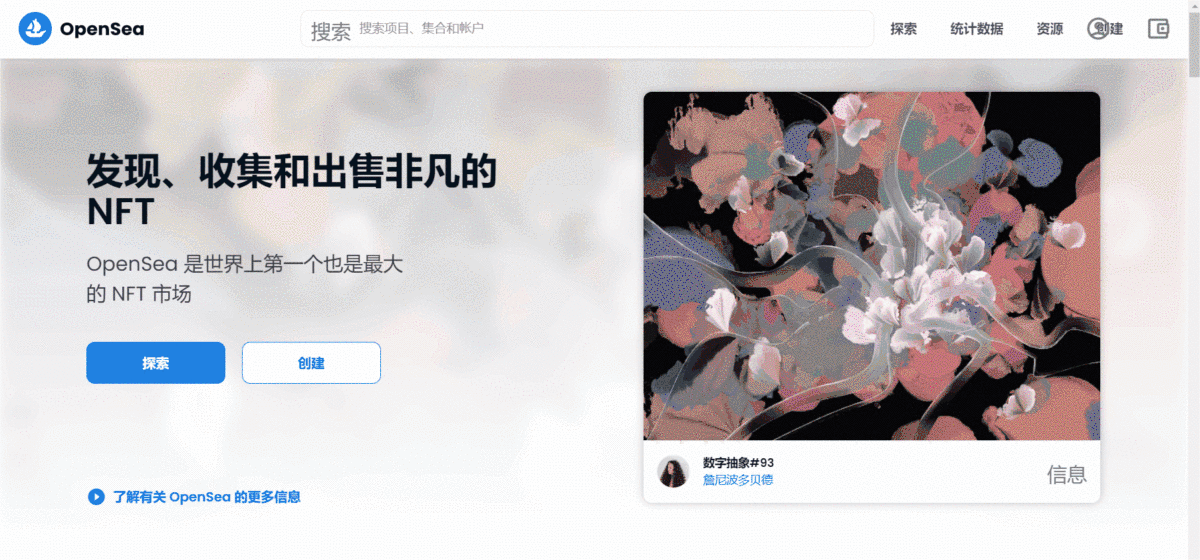The image size is (1200, 560).
Task: Open the 资源 menu in header
Action: [1050, 29]
